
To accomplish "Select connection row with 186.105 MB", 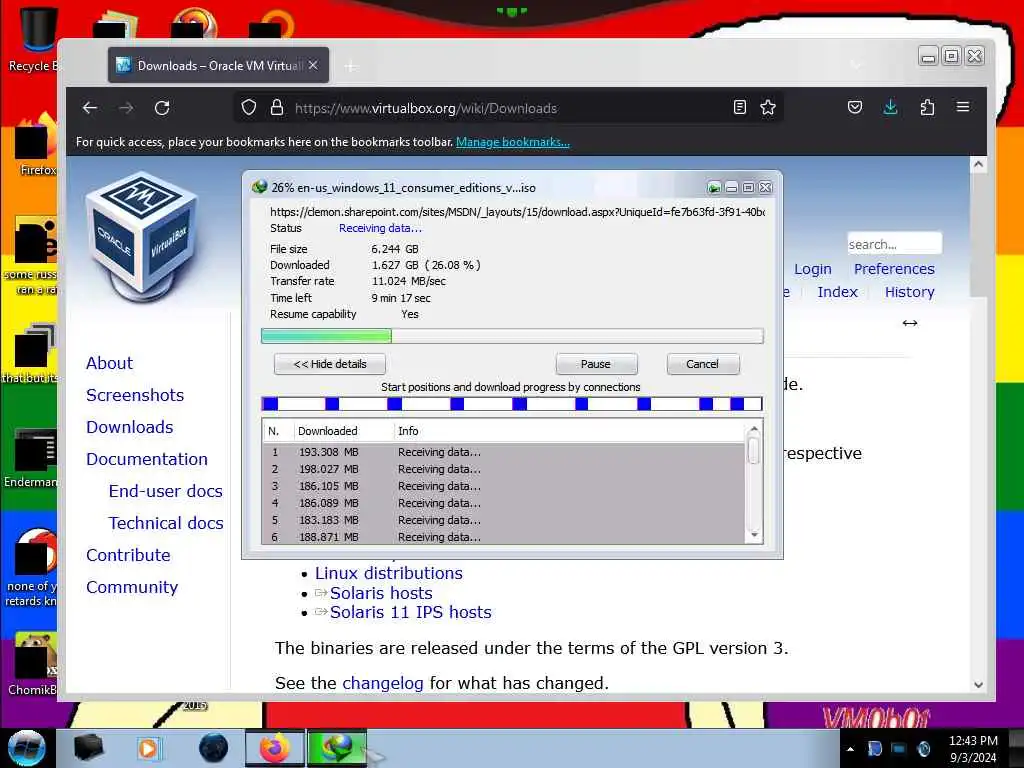I will click(504, 486).
